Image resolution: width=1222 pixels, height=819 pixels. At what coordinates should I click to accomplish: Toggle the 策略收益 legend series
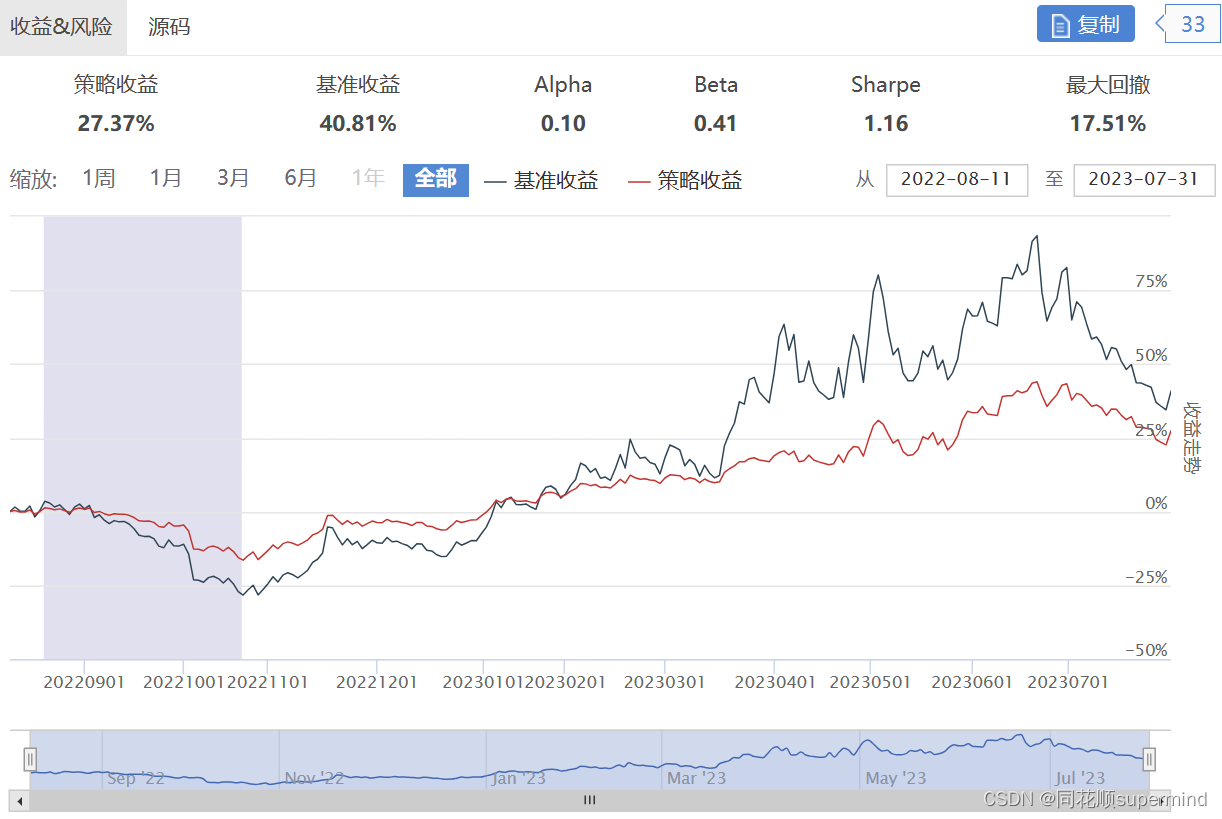pyautogui.click(x=685, y=181)
